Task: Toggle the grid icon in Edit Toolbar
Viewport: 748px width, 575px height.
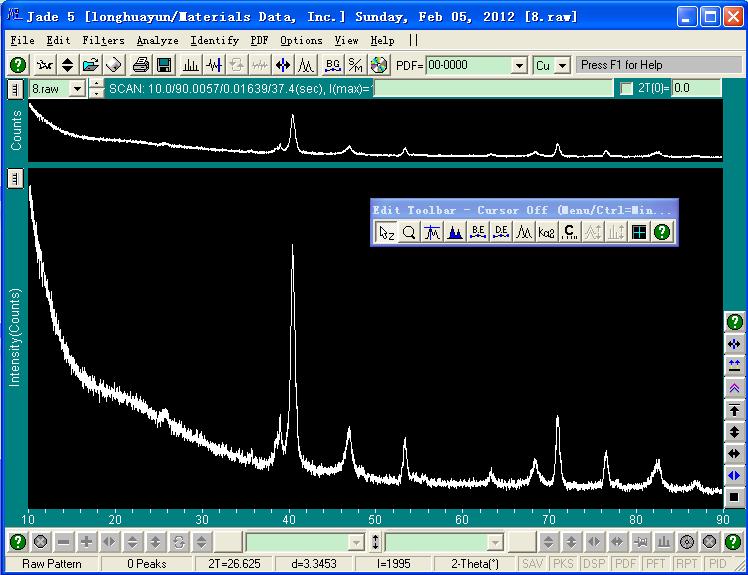Action: 639,232
